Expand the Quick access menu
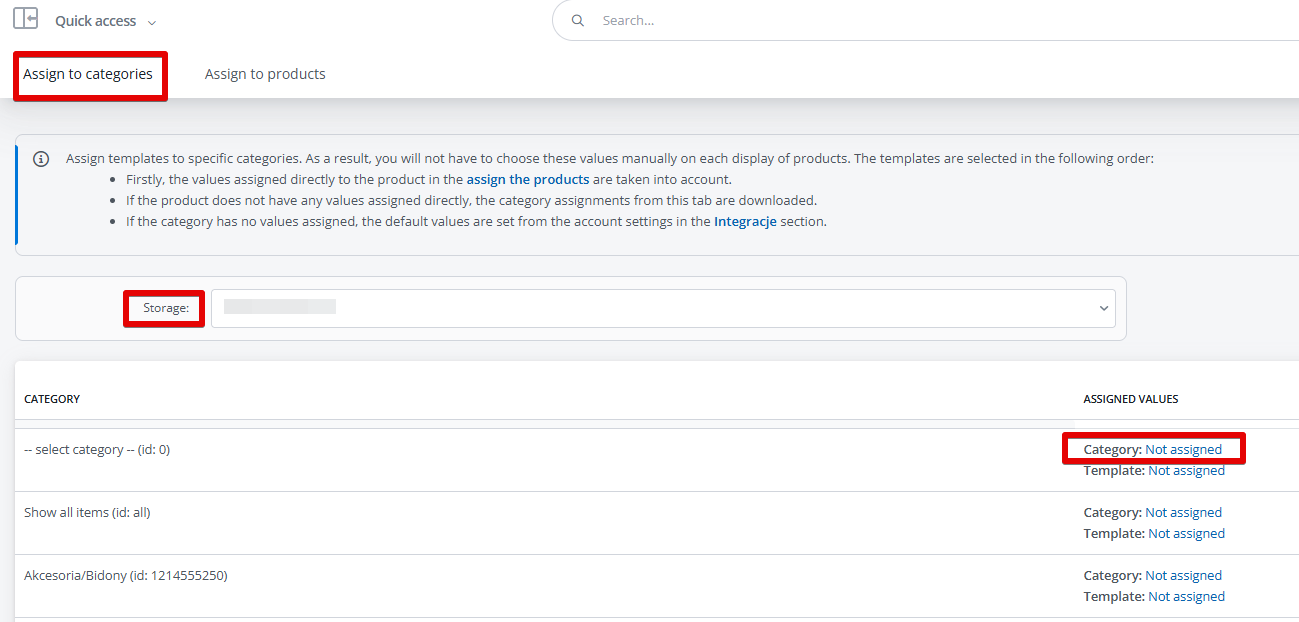This screenshot has height=622, width=1299. [x=105, y=21]
